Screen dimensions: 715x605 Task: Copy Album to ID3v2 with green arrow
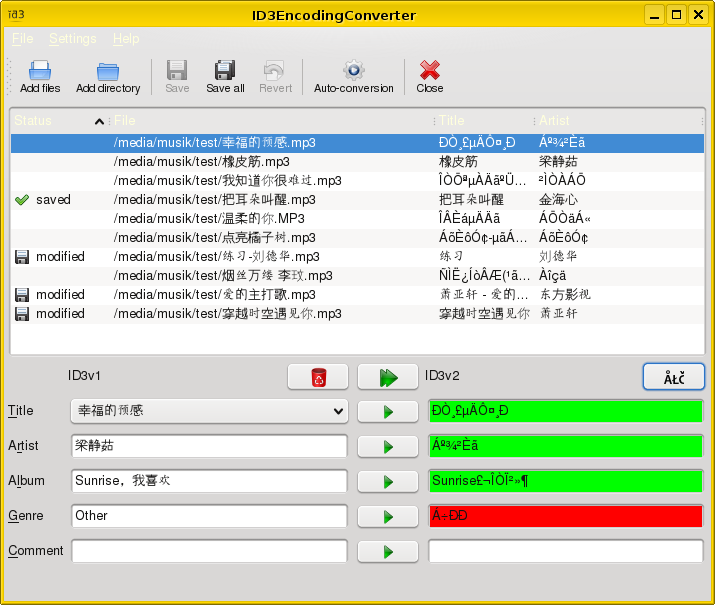pos(388,482)
